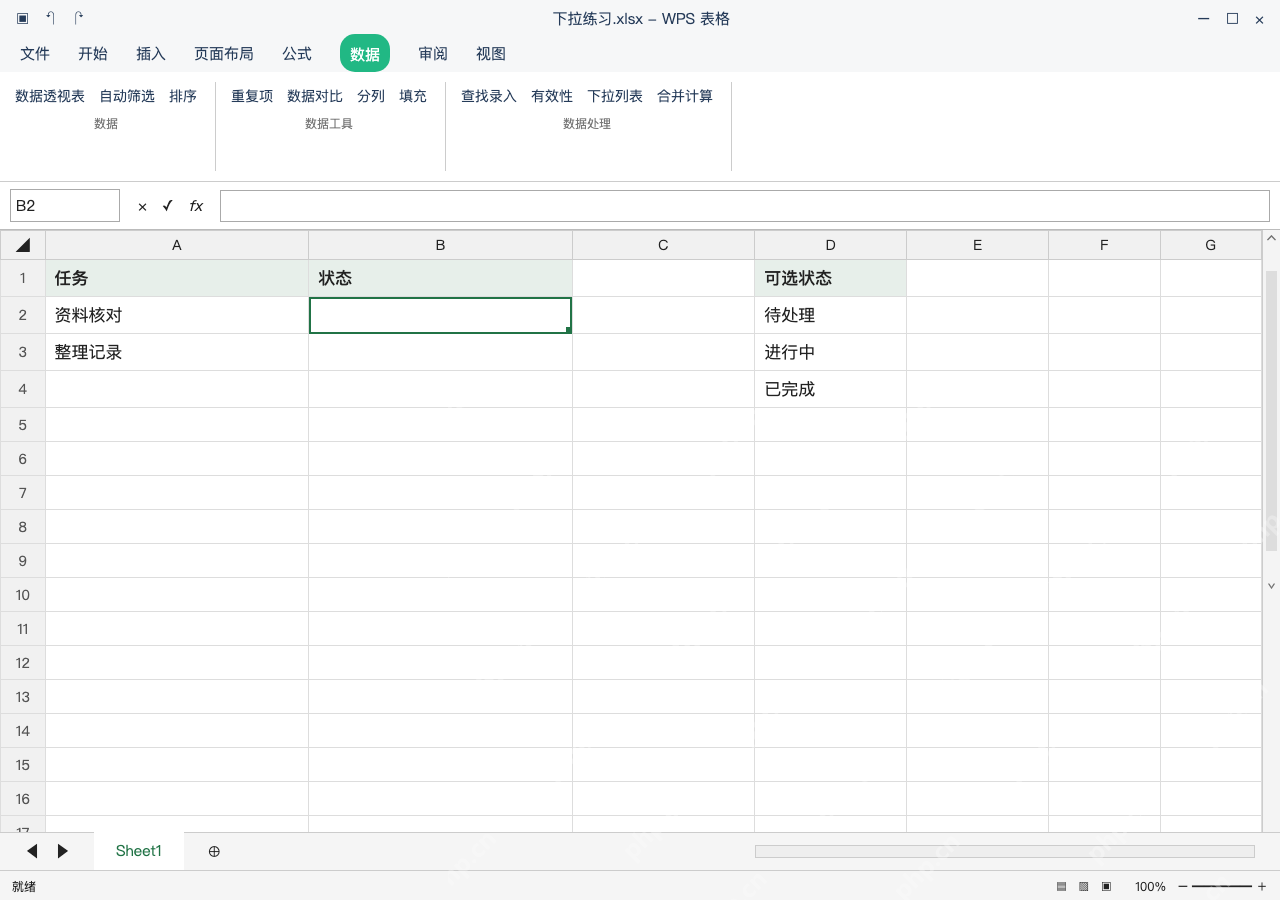The height and width of the screenshot is (900, 1280).
Task: Select cell containing 待处理
Action: point(830,315)
